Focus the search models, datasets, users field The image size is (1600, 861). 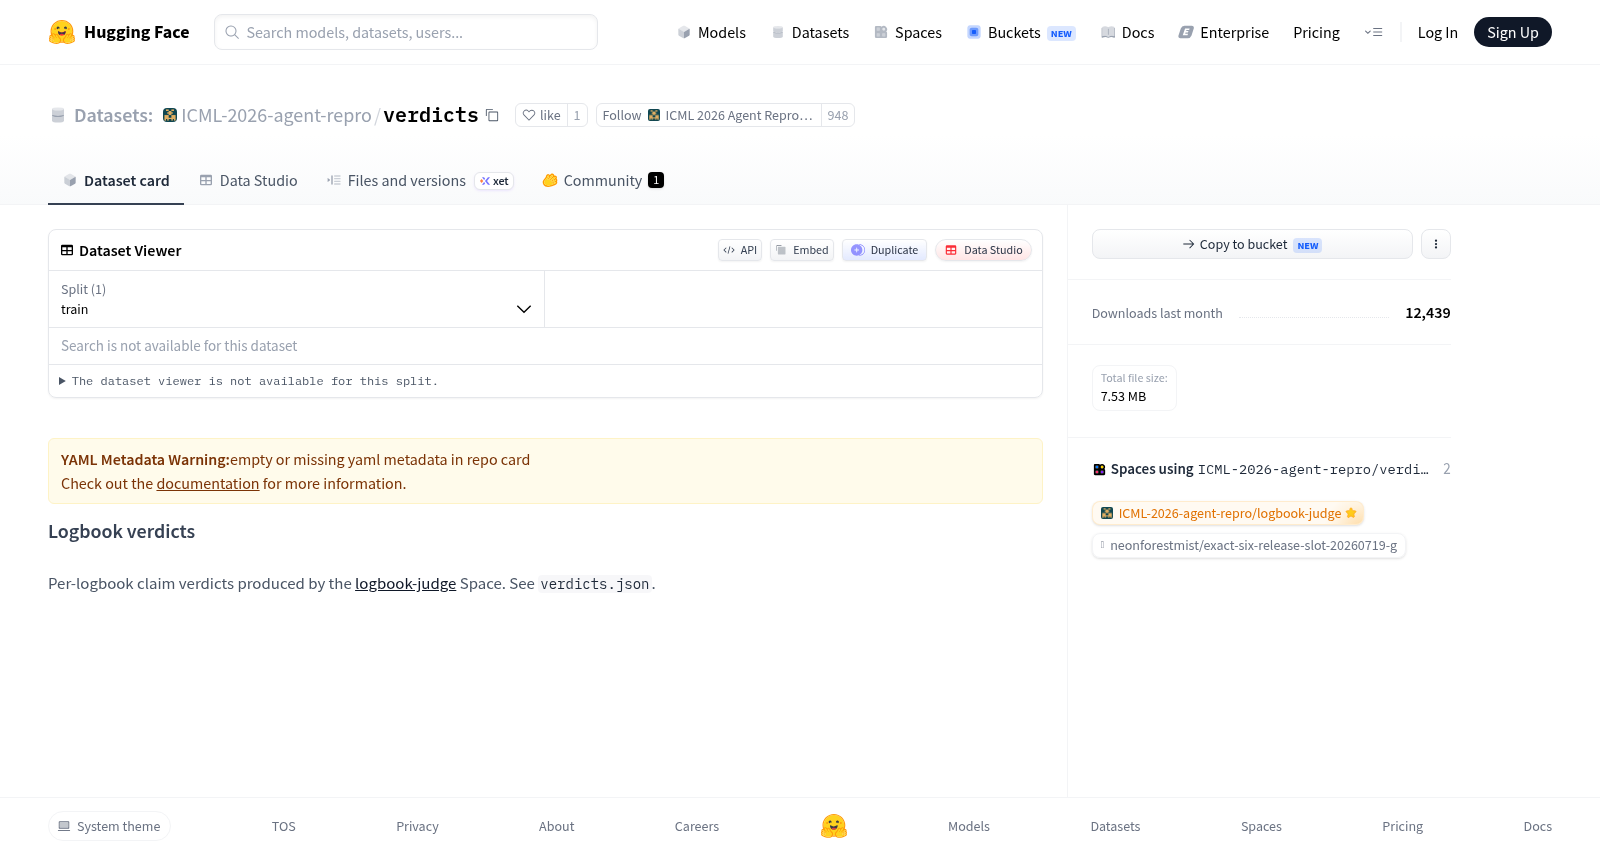click(406, 32)
